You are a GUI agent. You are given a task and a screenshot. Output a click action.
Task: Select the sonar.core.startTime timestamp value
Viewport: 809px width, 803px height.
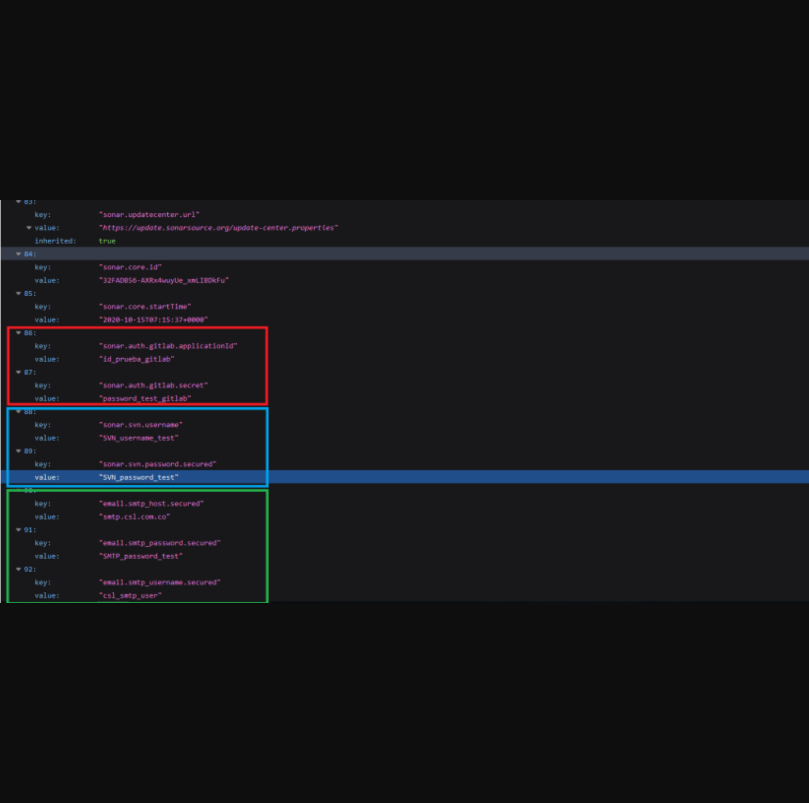153,320
